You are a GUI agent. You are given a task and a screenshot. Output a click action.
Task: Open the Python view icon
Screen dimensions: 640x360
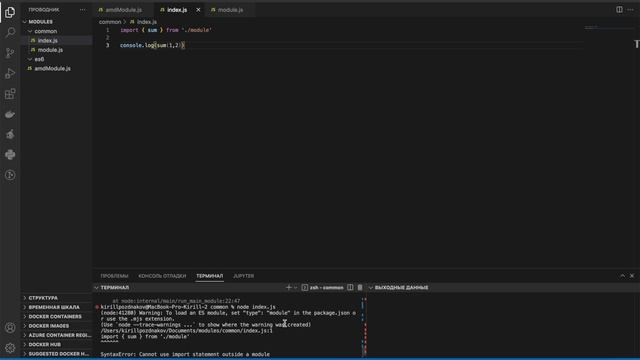coord(10,155)
